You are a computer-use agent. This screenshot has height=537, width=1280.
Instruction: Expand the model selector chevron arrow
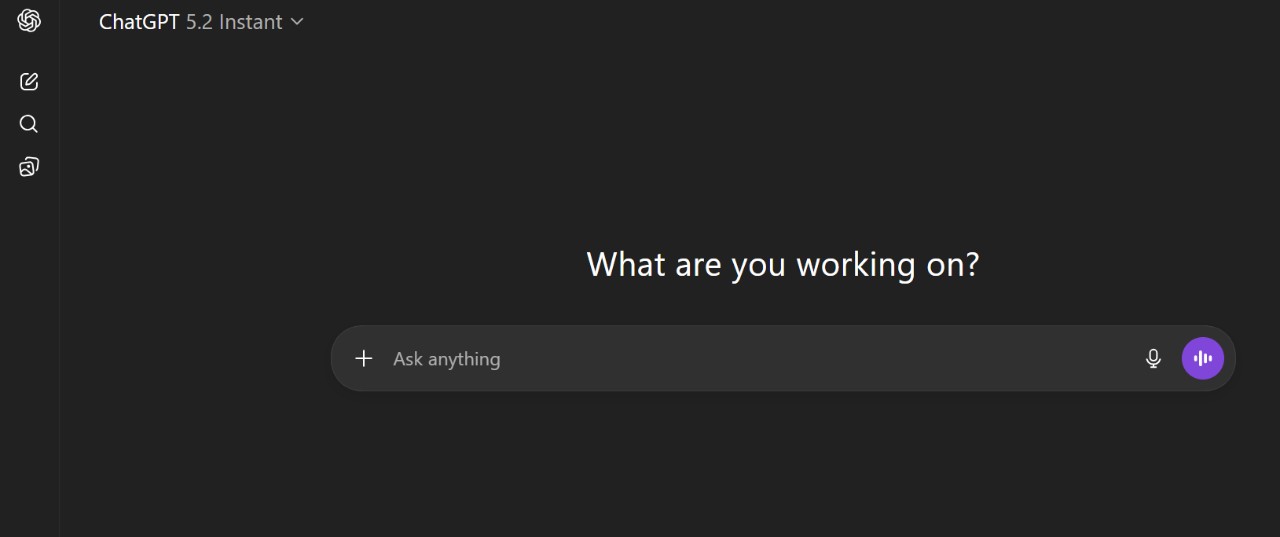[296, 22]
